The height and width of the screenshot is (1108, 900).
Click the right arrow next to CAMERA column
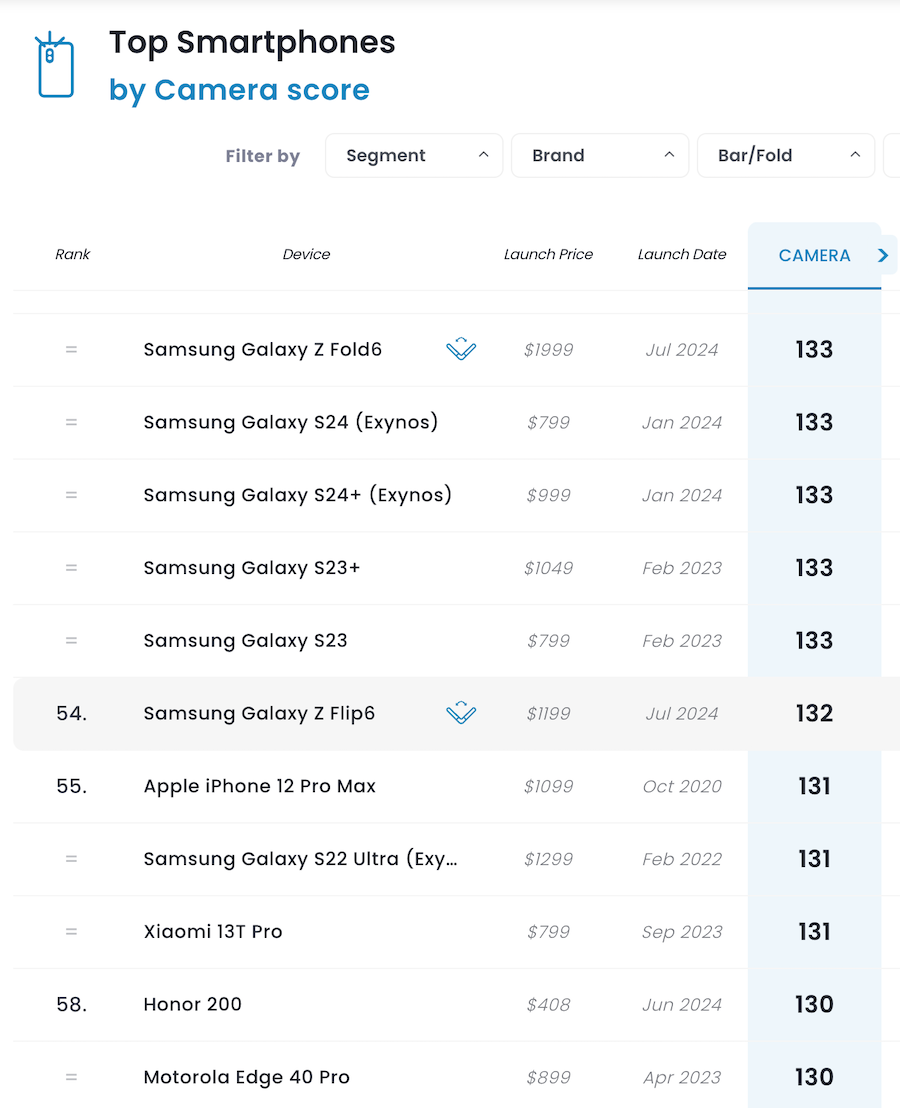coord(883,256)
